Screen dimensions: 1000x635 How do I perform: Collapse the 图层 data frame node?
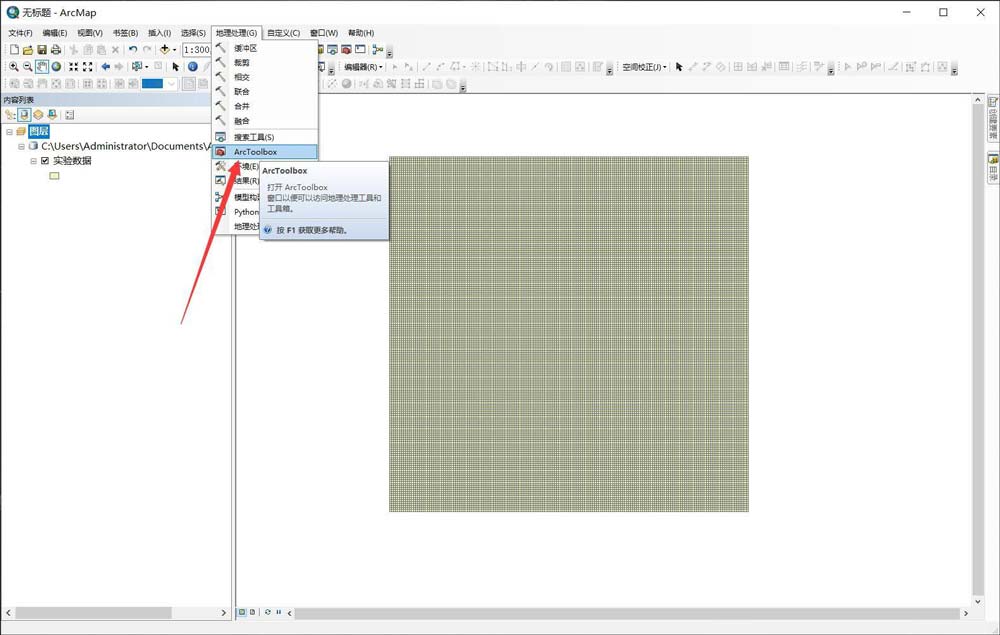click(x=9, y=131)
